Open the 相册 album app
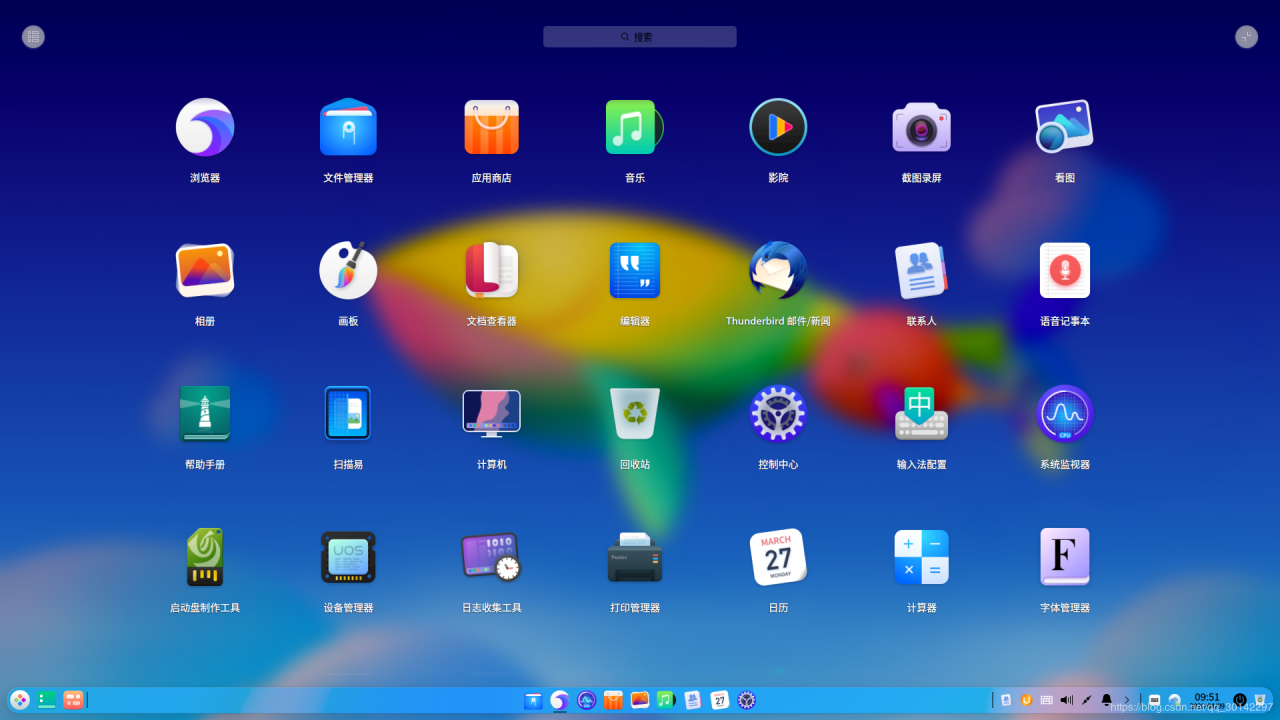The image size is (1280, 720). coord(205,270)
